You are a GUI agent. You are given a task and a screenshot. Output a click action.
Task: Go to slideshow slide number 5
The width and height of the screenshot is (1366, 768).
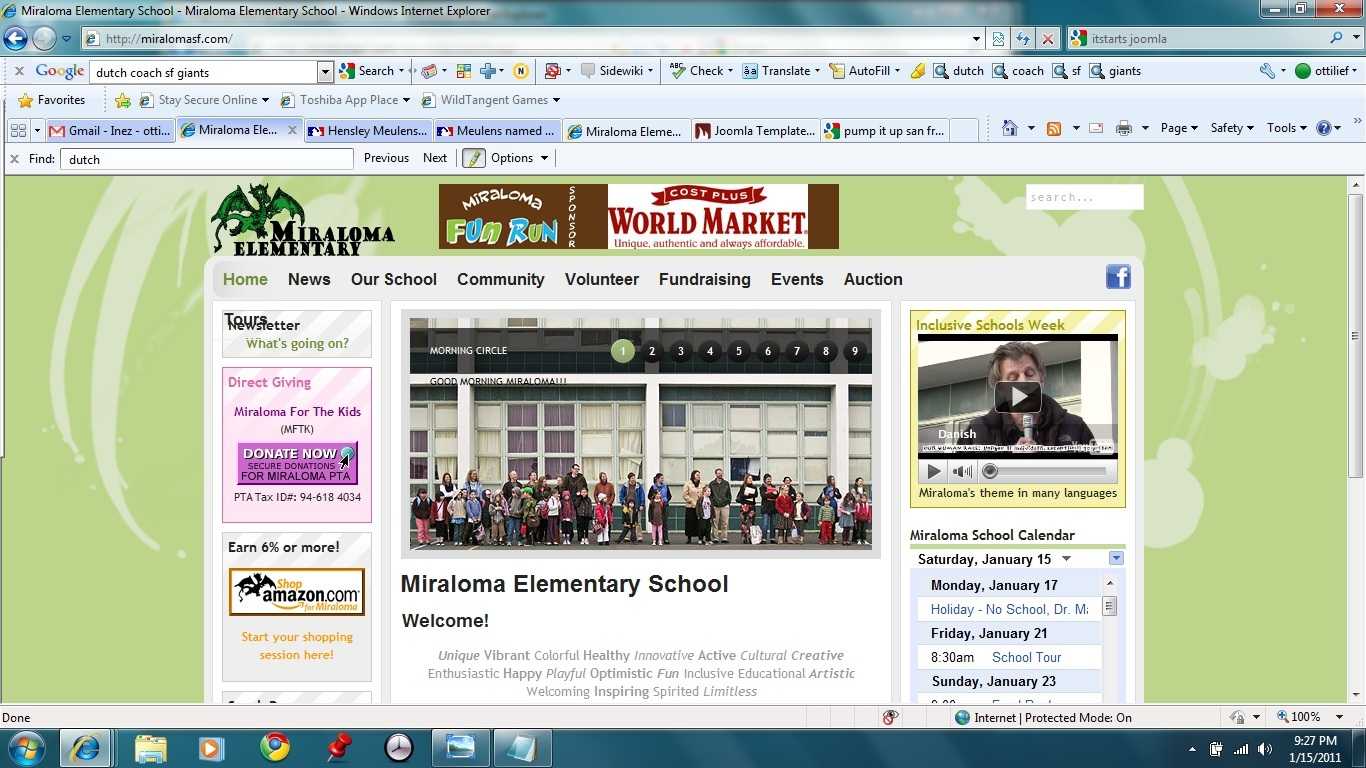pos(739,351)
